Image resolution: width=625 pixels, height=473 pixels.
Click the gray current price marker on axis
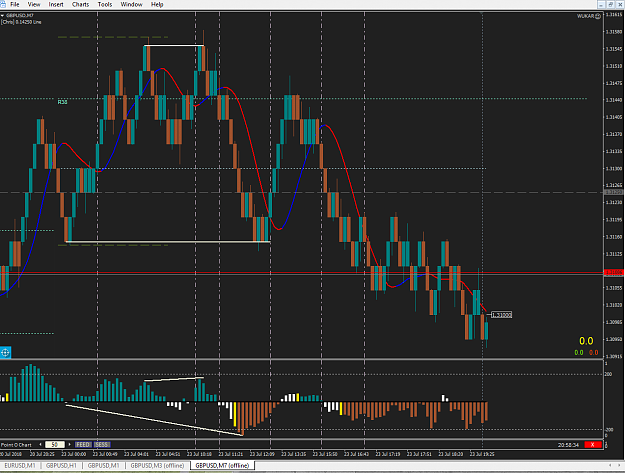[x=614, y=192]
